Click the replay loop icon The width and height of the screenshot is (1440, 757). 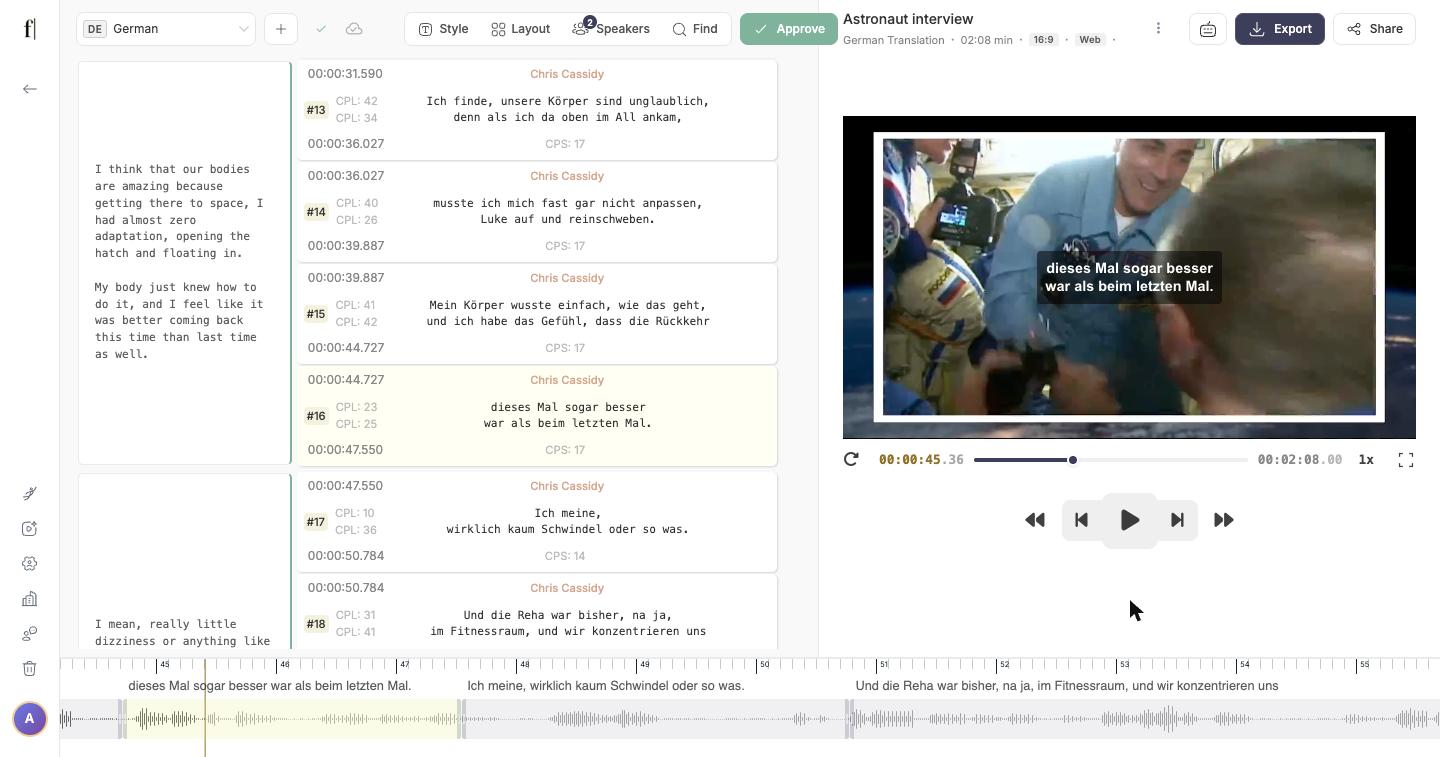(851, 459)
